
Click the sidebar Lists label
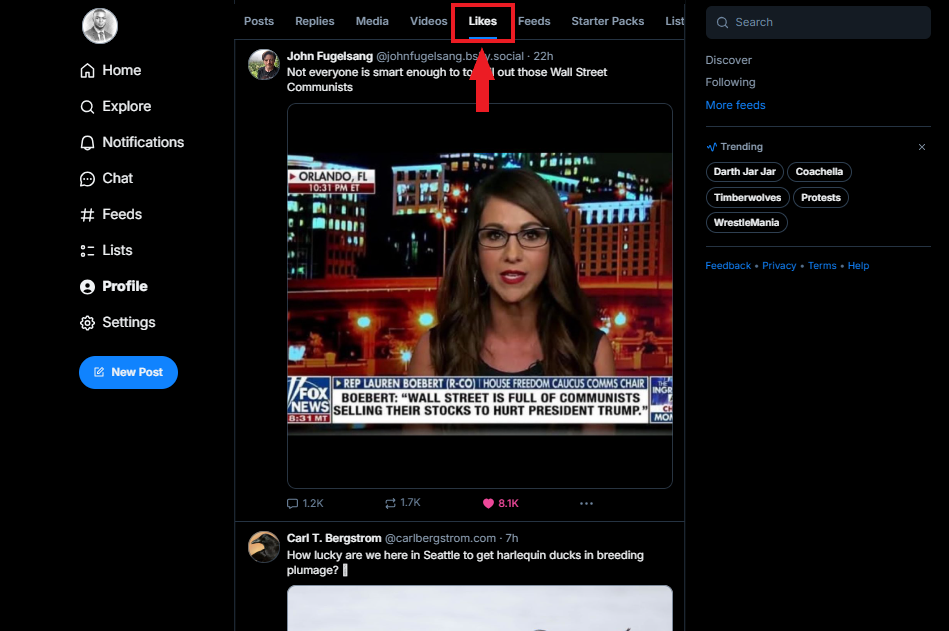pos(117,250)
